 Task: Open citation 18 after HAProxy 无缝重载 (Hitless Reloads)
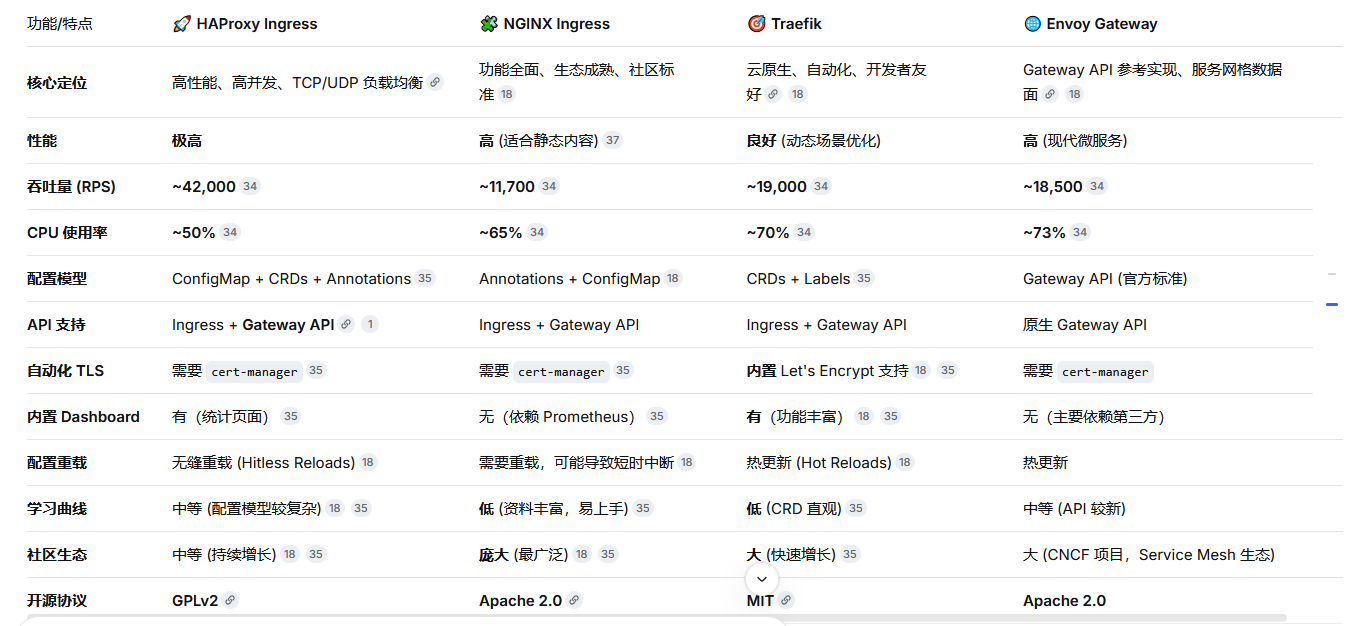coord(368,463)
